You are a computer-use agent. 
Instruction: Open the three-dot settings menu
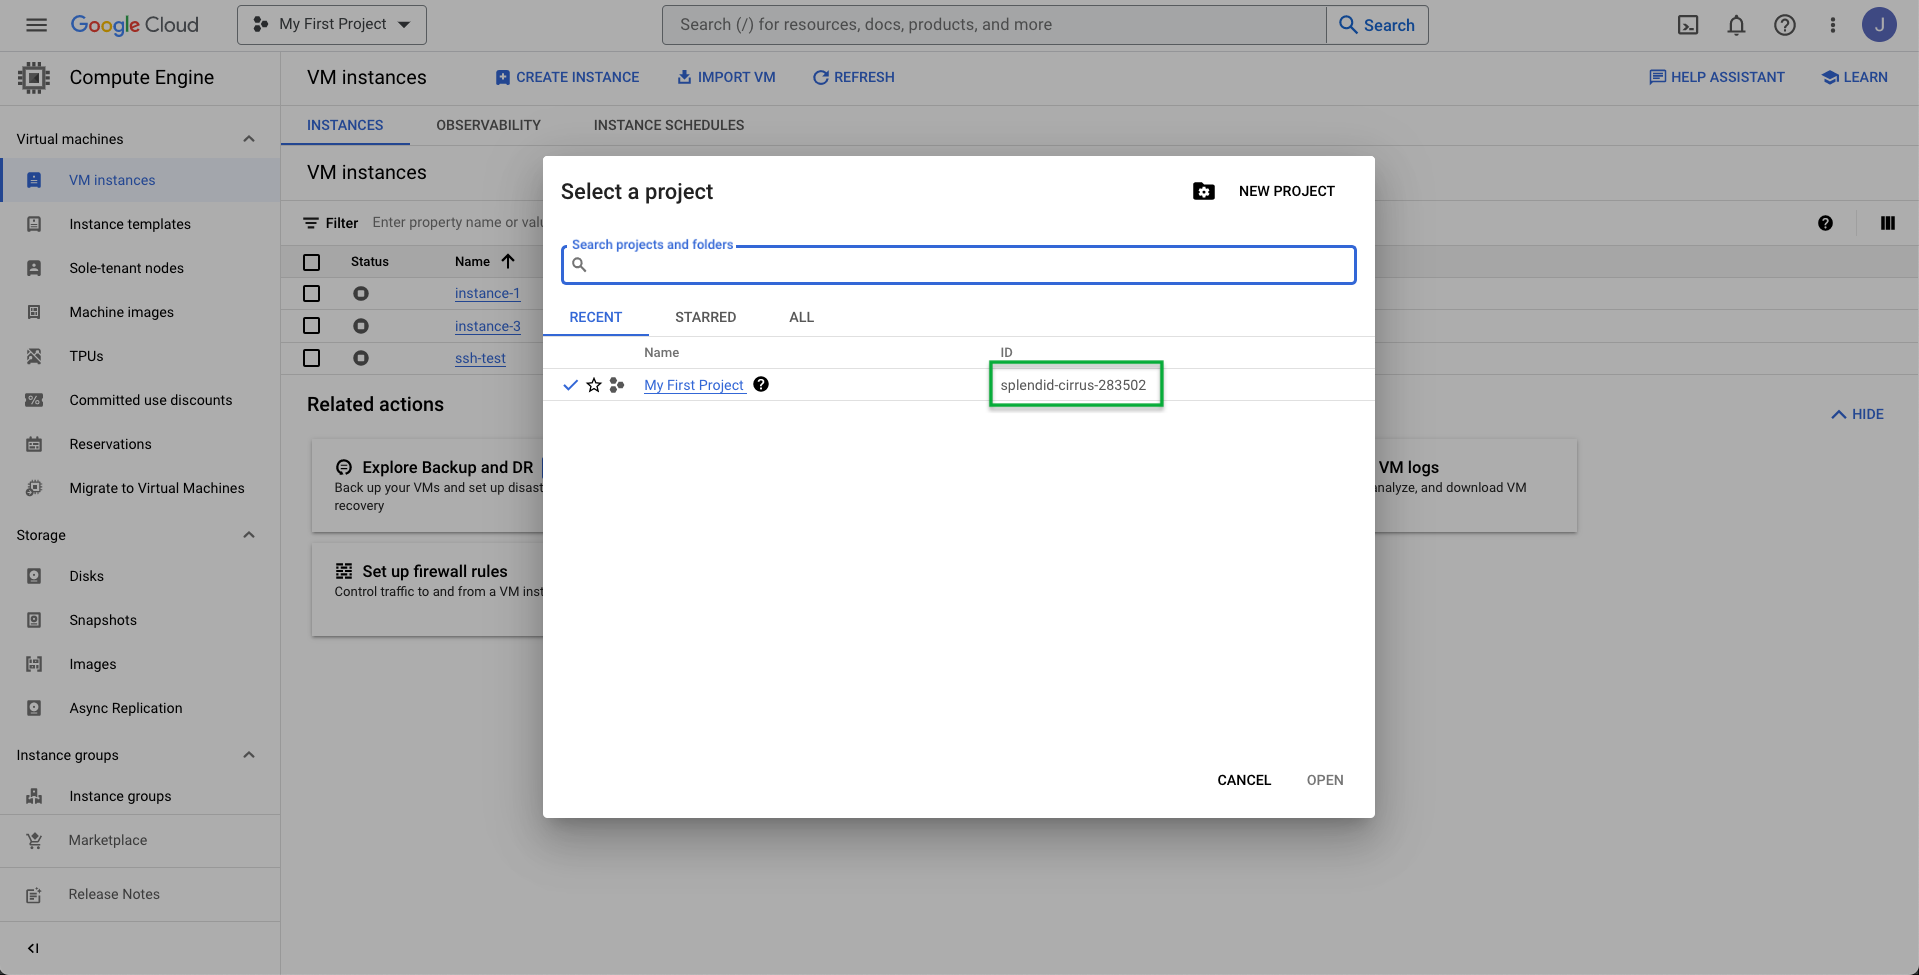coord(1832,25)
